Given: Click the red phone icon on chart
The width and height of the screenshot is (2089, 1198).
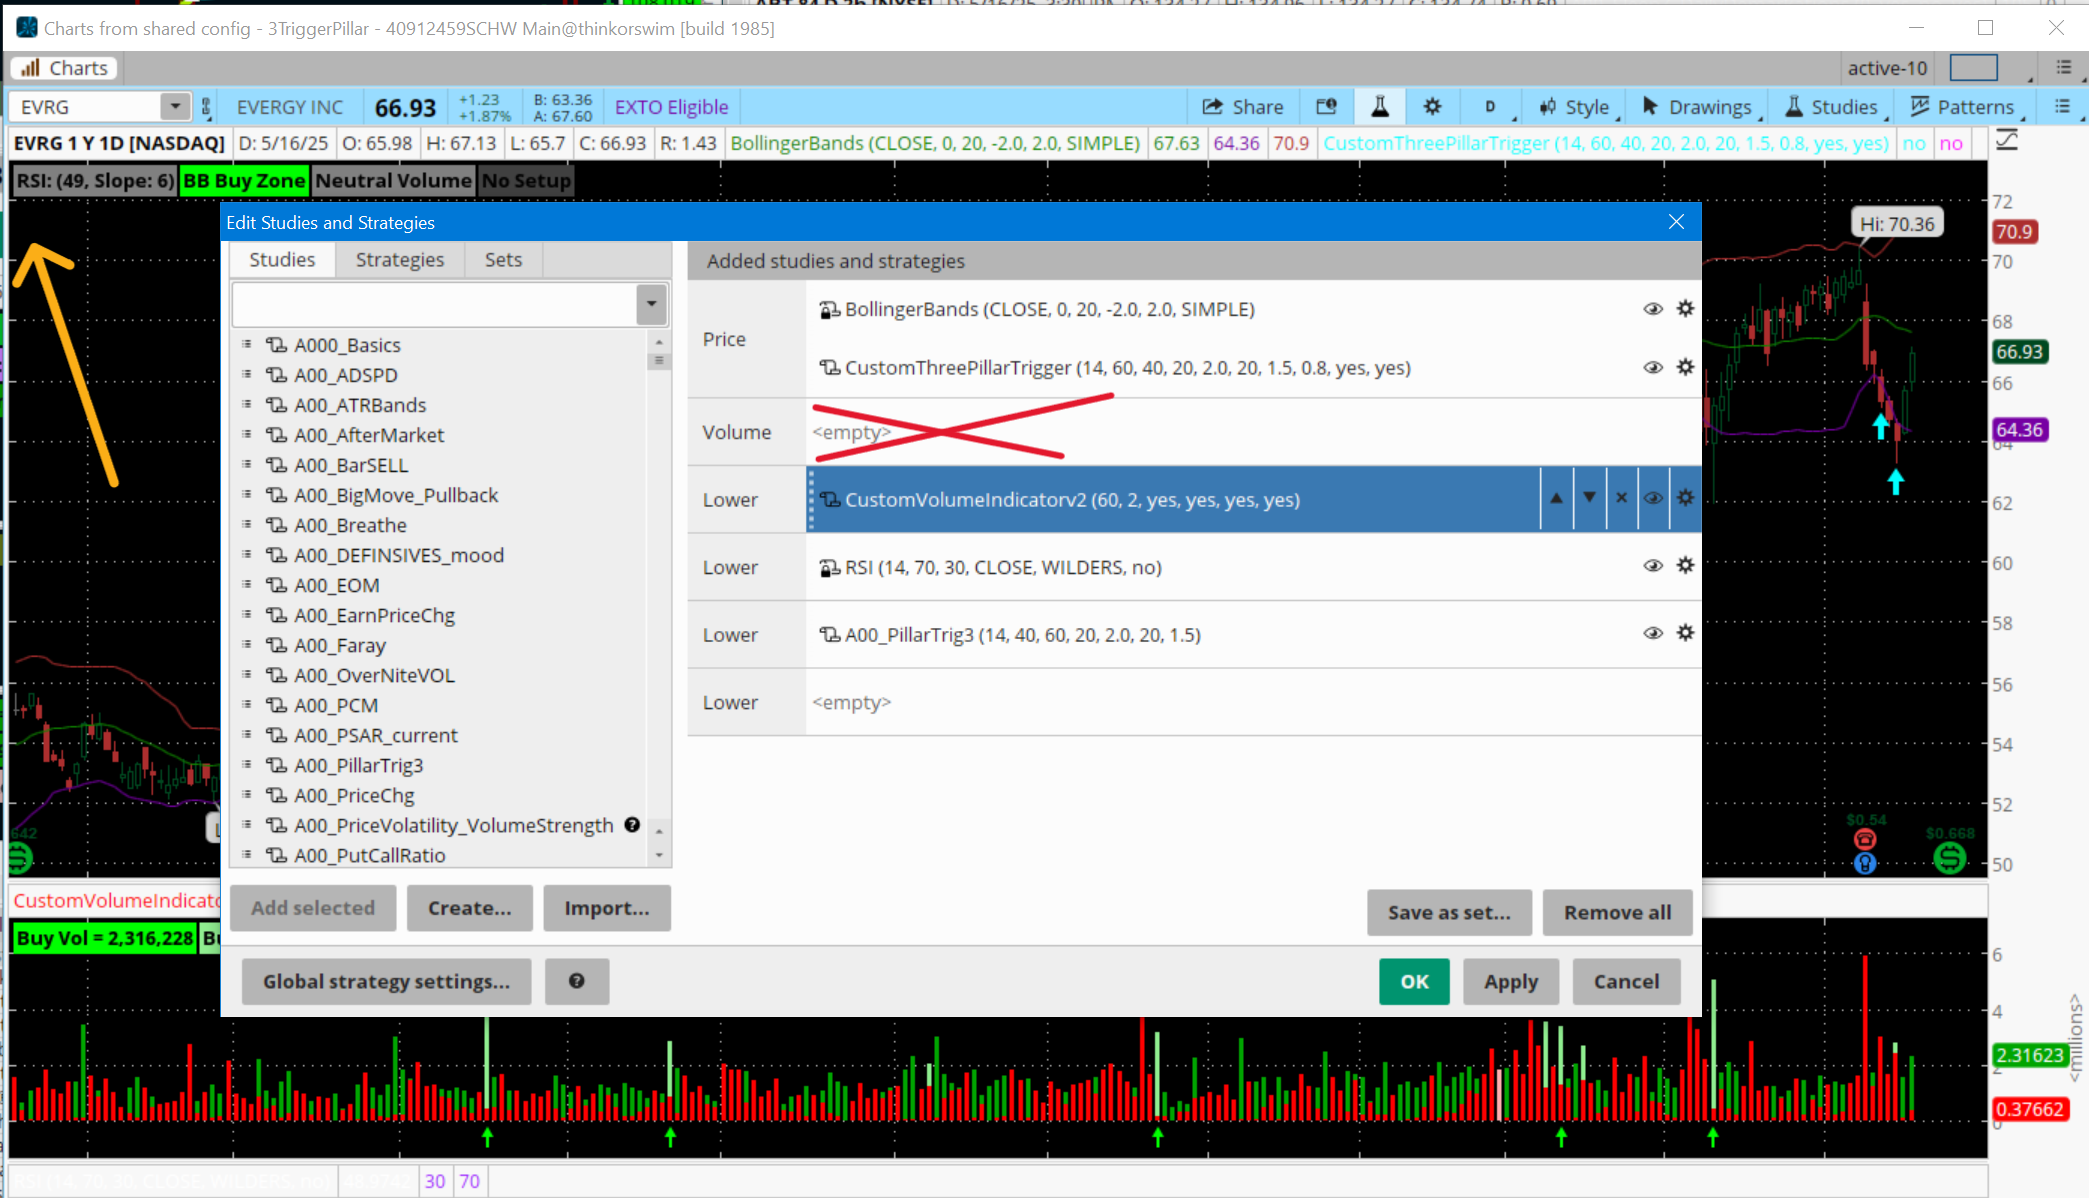Looking at the screenshot, I should 1865,839.
